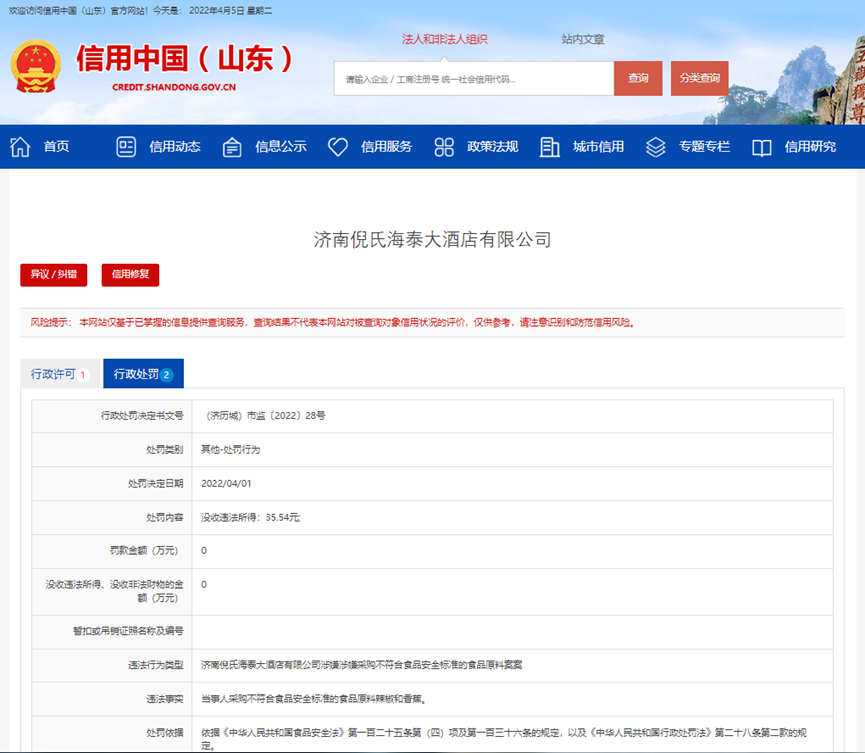
Task: Switch to 行政许可 tab
Action: pos(61,374)
